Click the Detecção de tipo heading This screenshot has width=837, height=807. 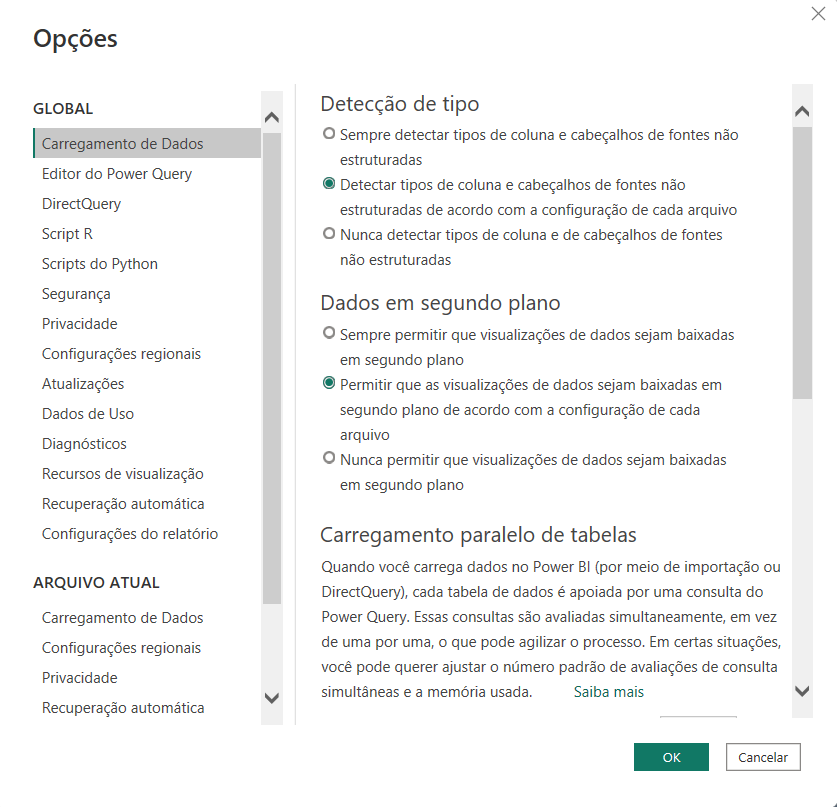point(400,104)
